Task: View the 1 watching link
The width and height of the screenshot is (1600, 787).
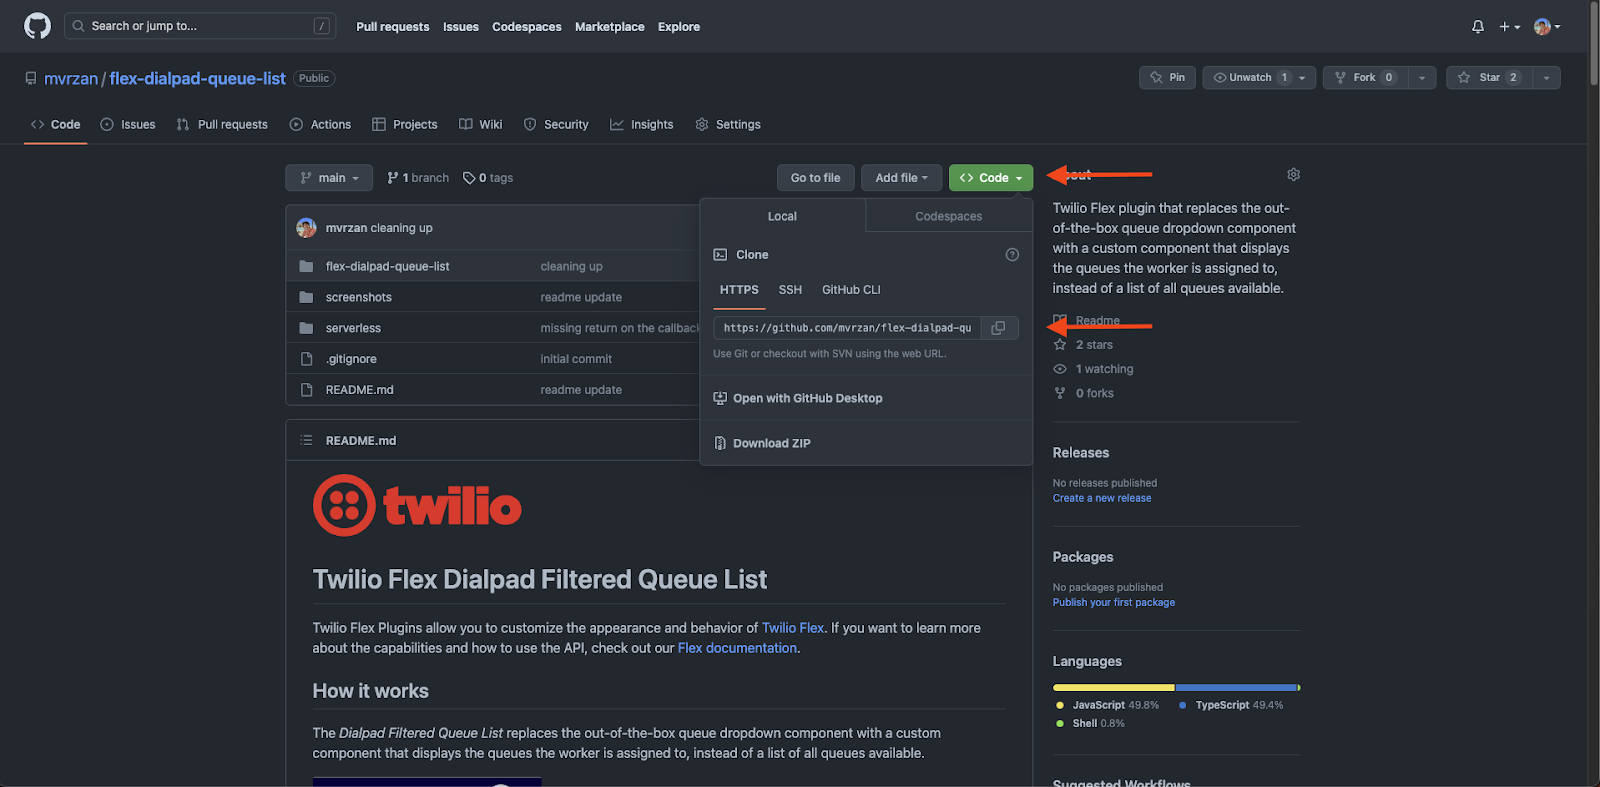Action: pyautogui.click(x=1094, y=369)
